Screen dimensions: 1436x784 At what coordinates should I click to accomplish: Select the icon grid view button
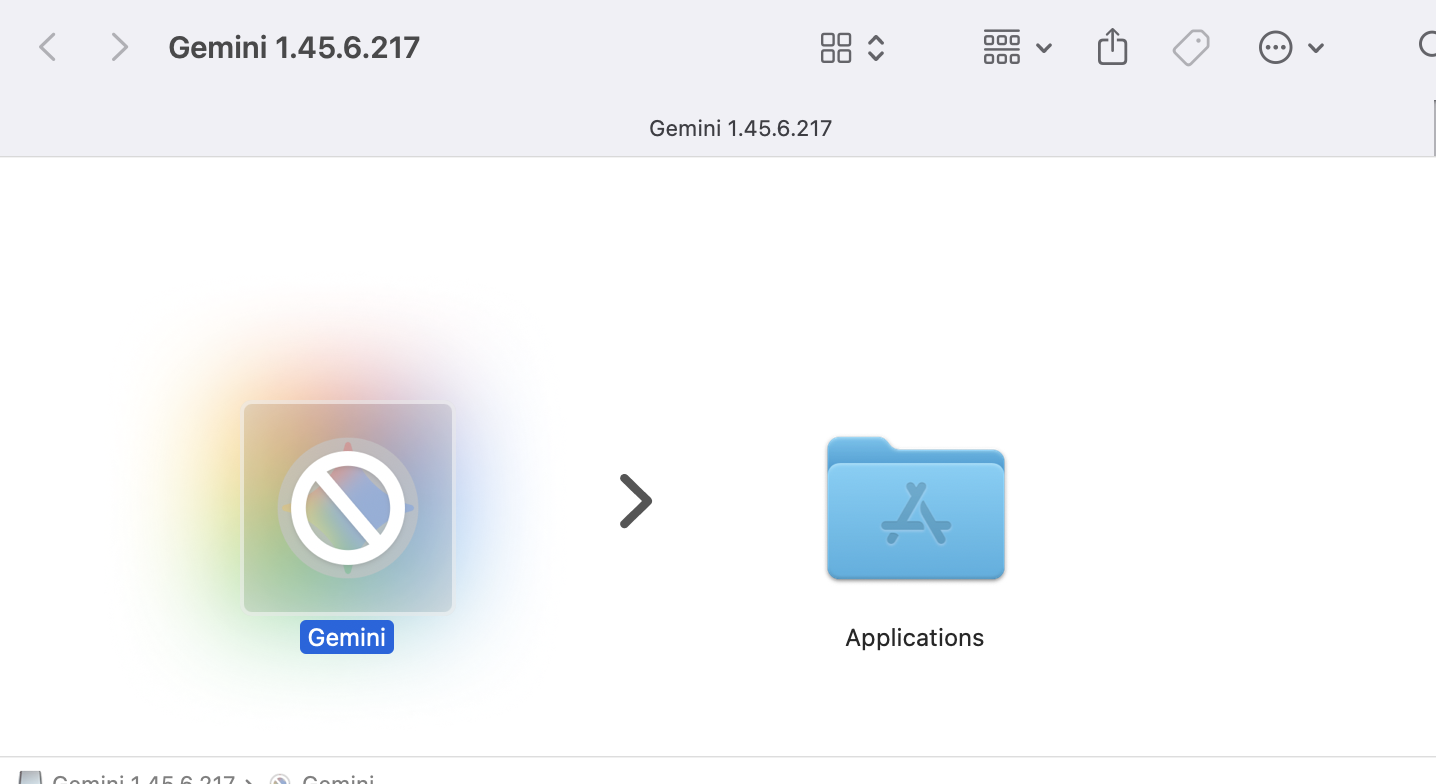point(836,47)
